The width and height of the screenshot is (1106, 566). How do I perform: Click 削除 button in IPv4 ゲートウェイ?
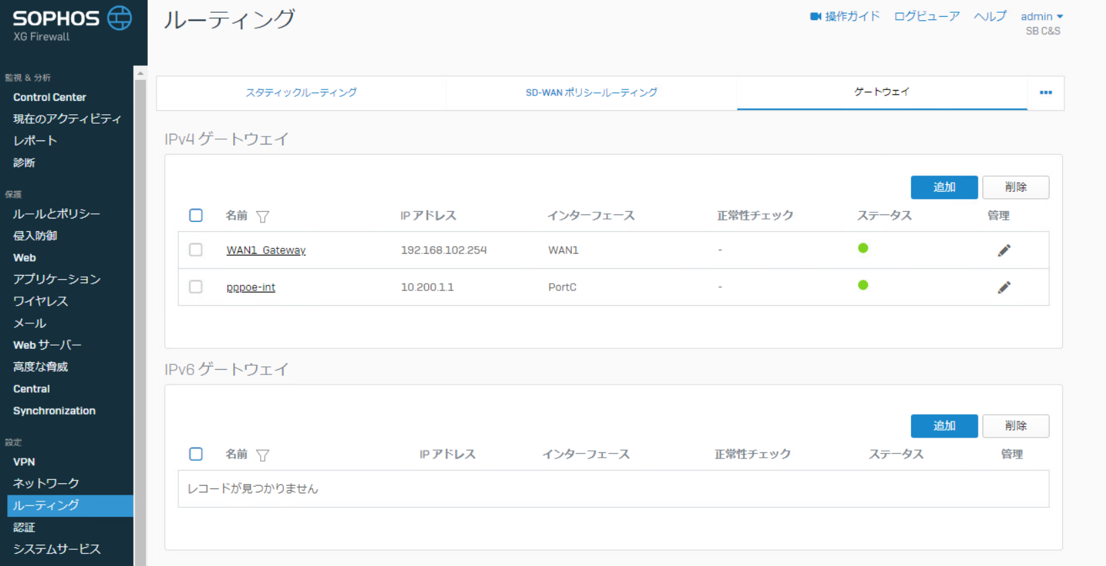pyautogui.click(x=1016, y=187)
